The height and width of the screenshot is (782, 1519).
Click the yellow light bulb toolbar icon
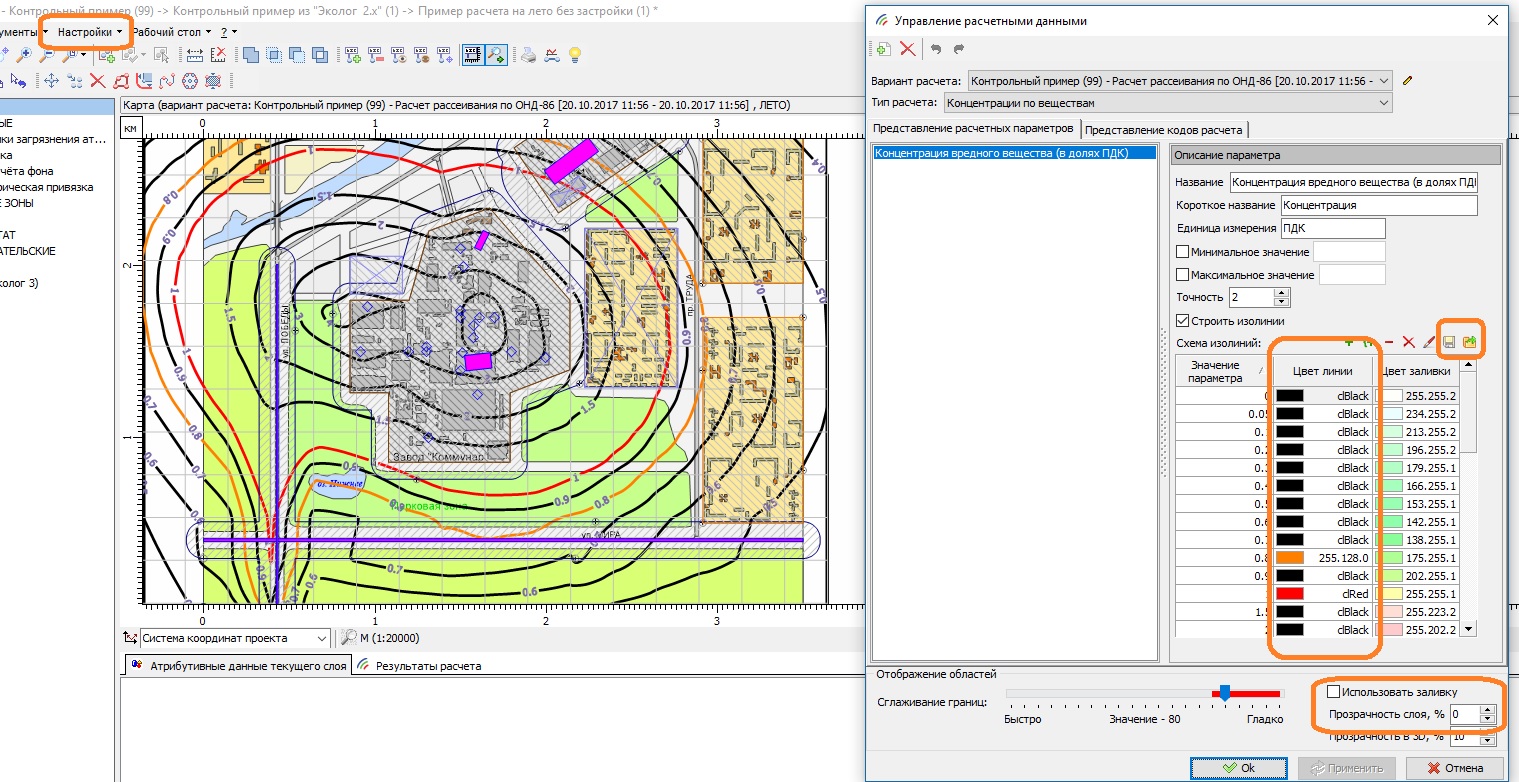pyautogui.click(x=575, y=55)
